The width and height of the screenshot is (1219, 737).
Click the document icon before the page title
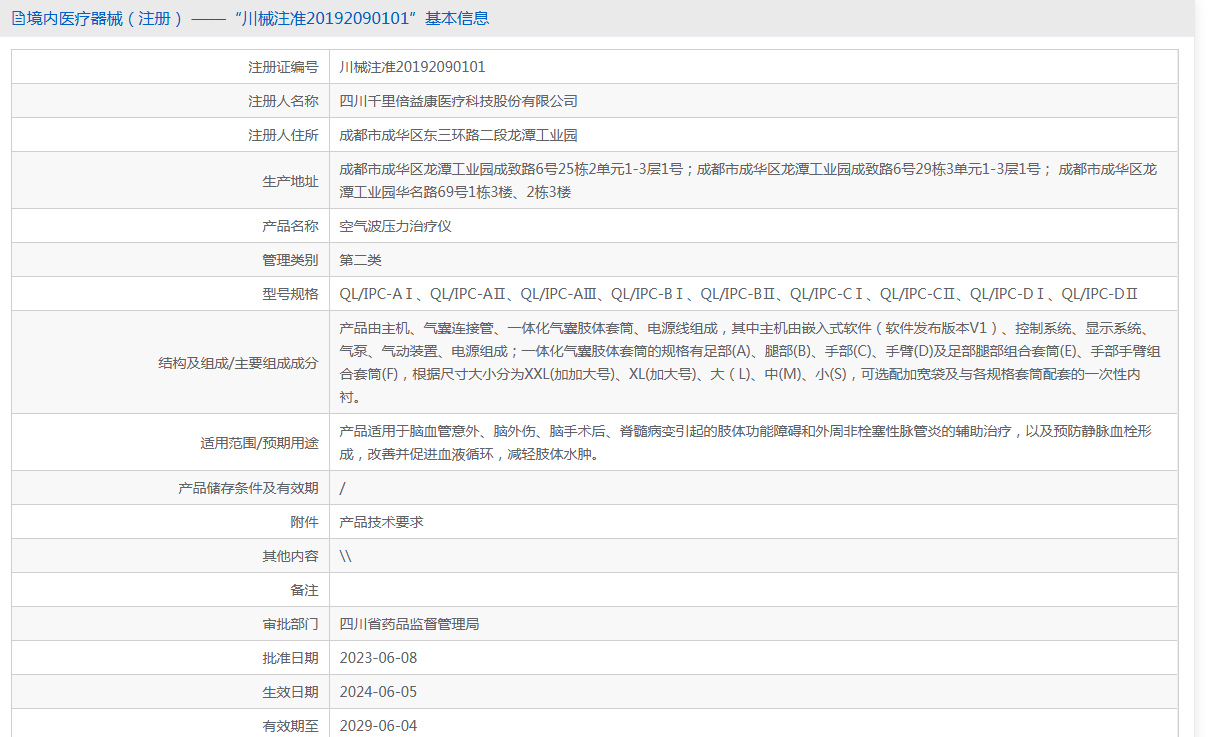(17, 19)
